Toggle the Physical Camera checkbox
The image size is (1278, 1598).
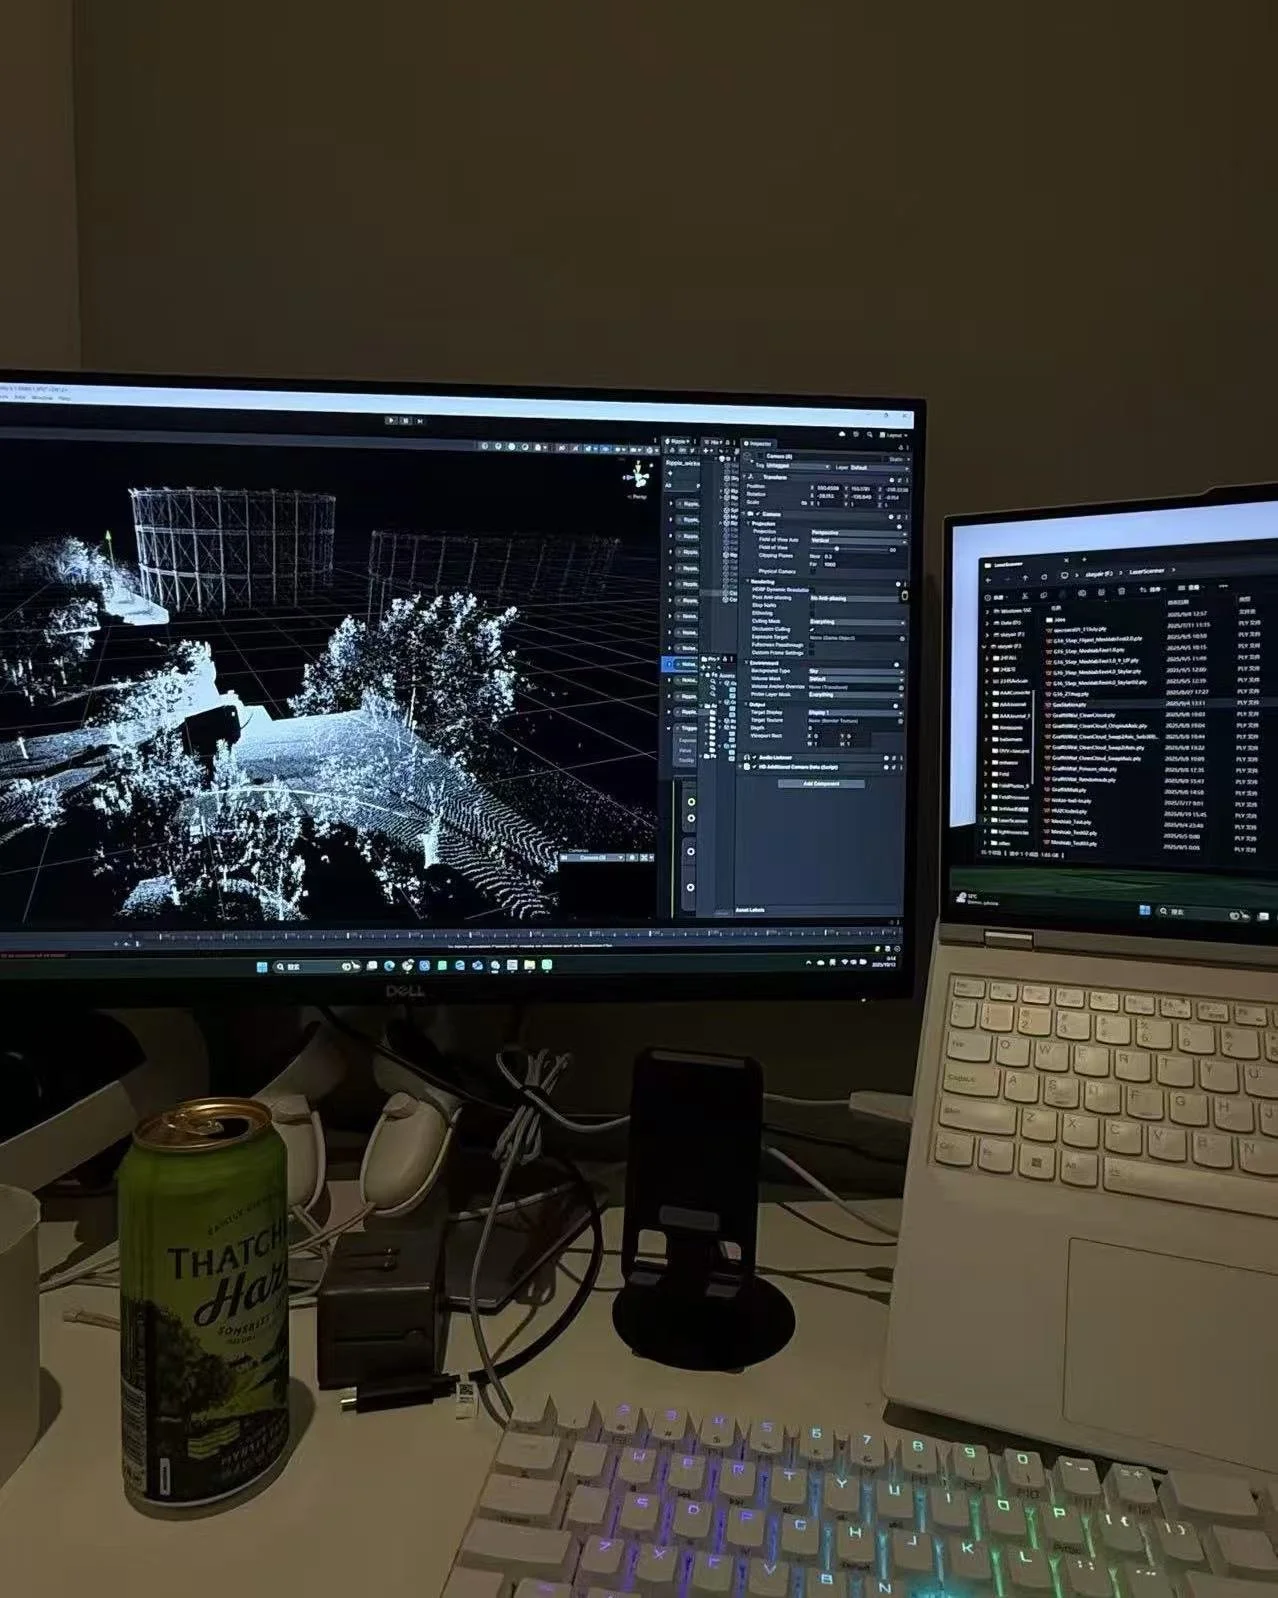(x=812, y=571)
